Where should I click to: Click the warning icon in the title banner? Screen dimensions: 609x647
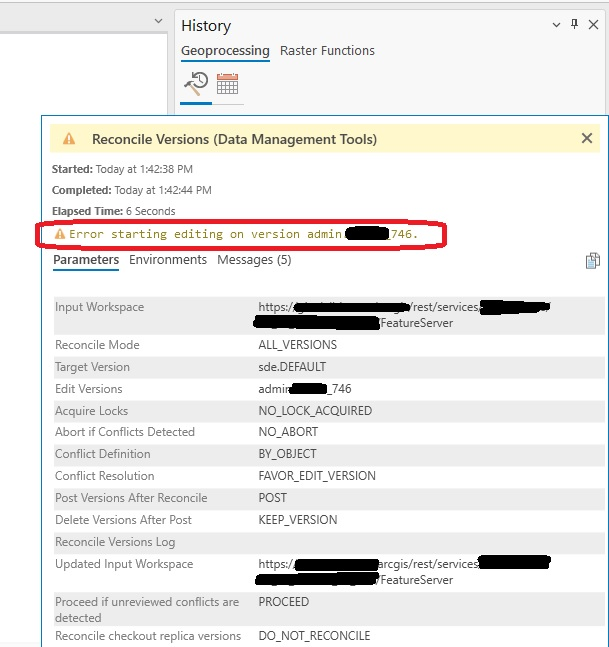tap(69, 139)
